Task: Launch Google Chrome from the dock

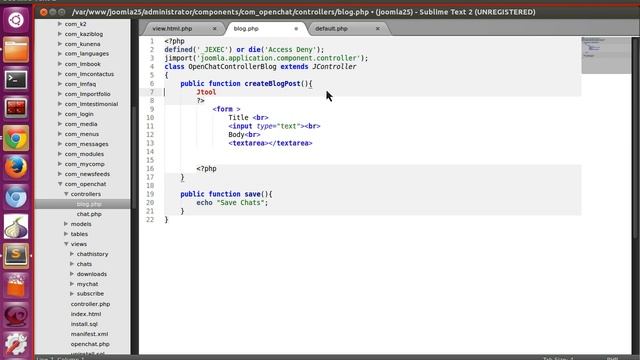Action: pyautogui.click(x=16, y=138)
